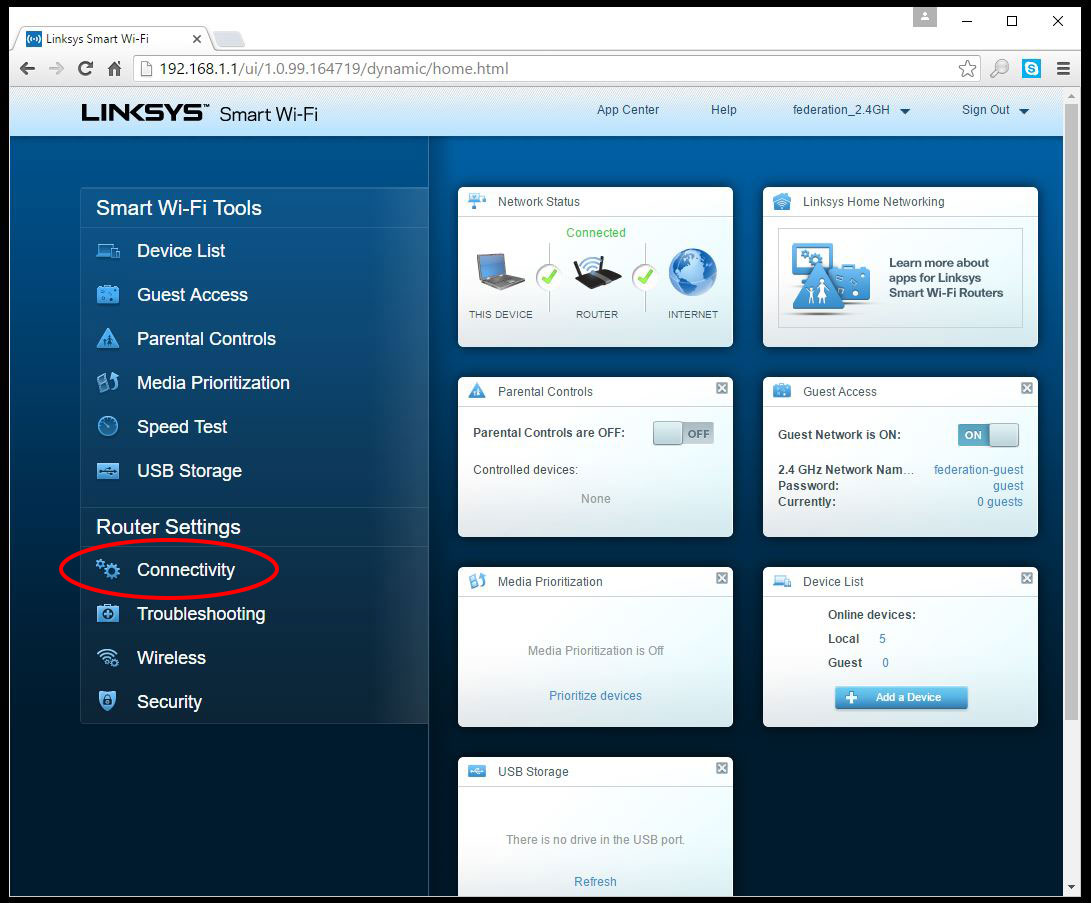Toggle Parental Controls OFF switch
1091x903 pixels.
click(x=683, y=433)
